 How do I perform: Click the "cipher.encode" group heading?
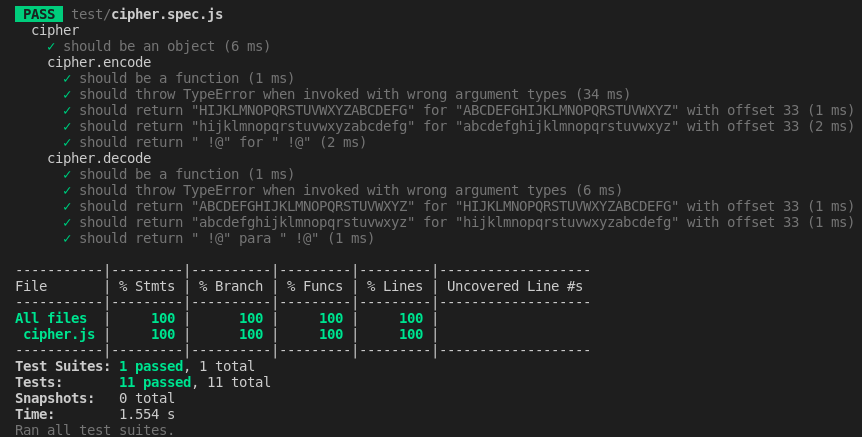[x=99, y=62]
